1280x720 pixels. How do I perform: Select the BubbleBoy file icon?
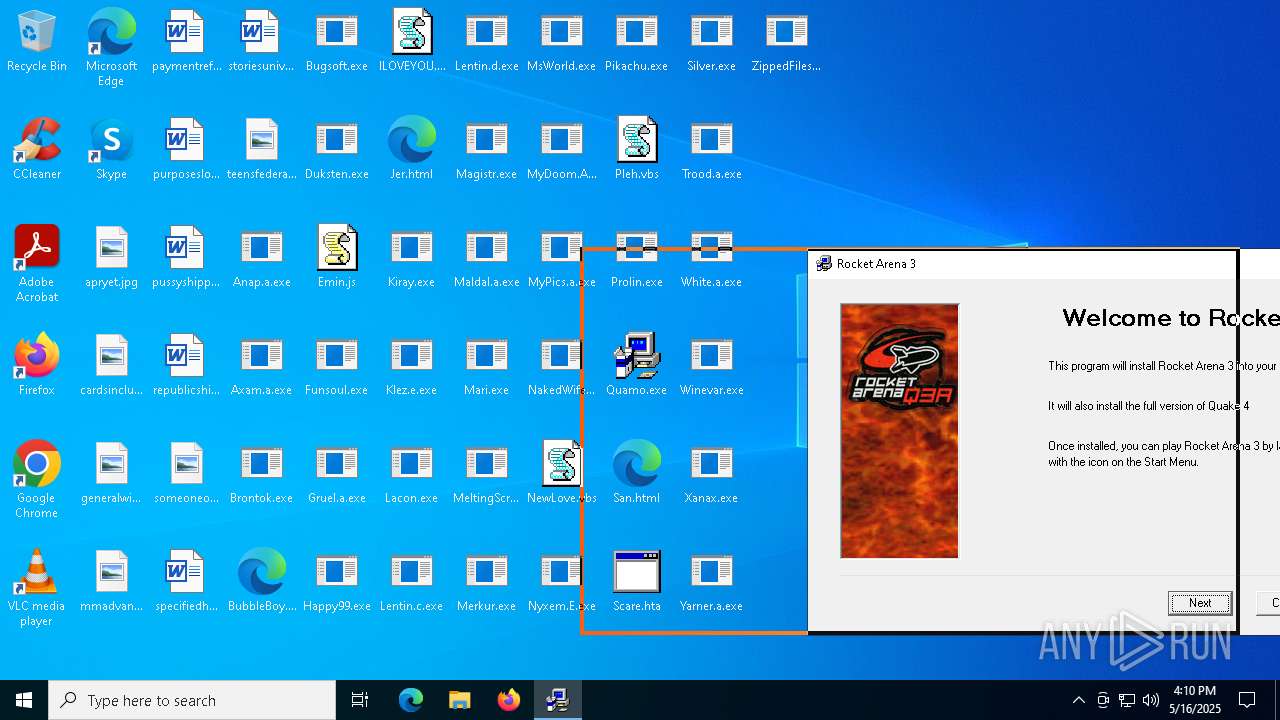click(x=262, y=582)
